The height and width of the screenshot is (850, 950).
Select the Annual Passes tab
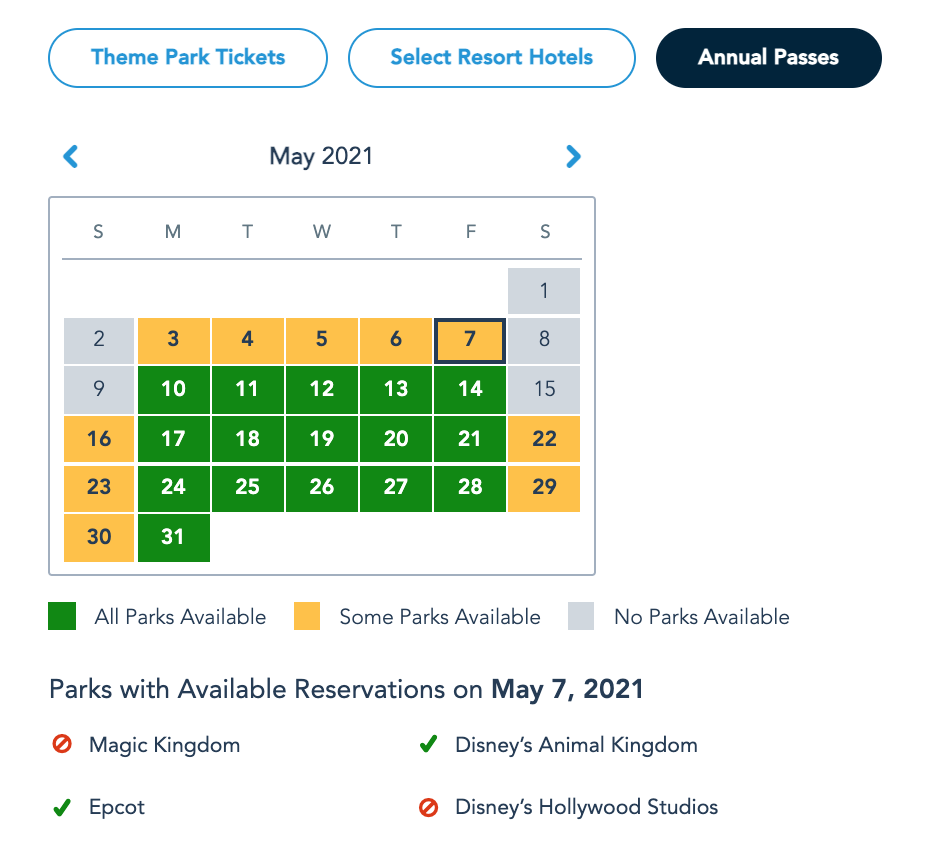(x=768, y=57)
